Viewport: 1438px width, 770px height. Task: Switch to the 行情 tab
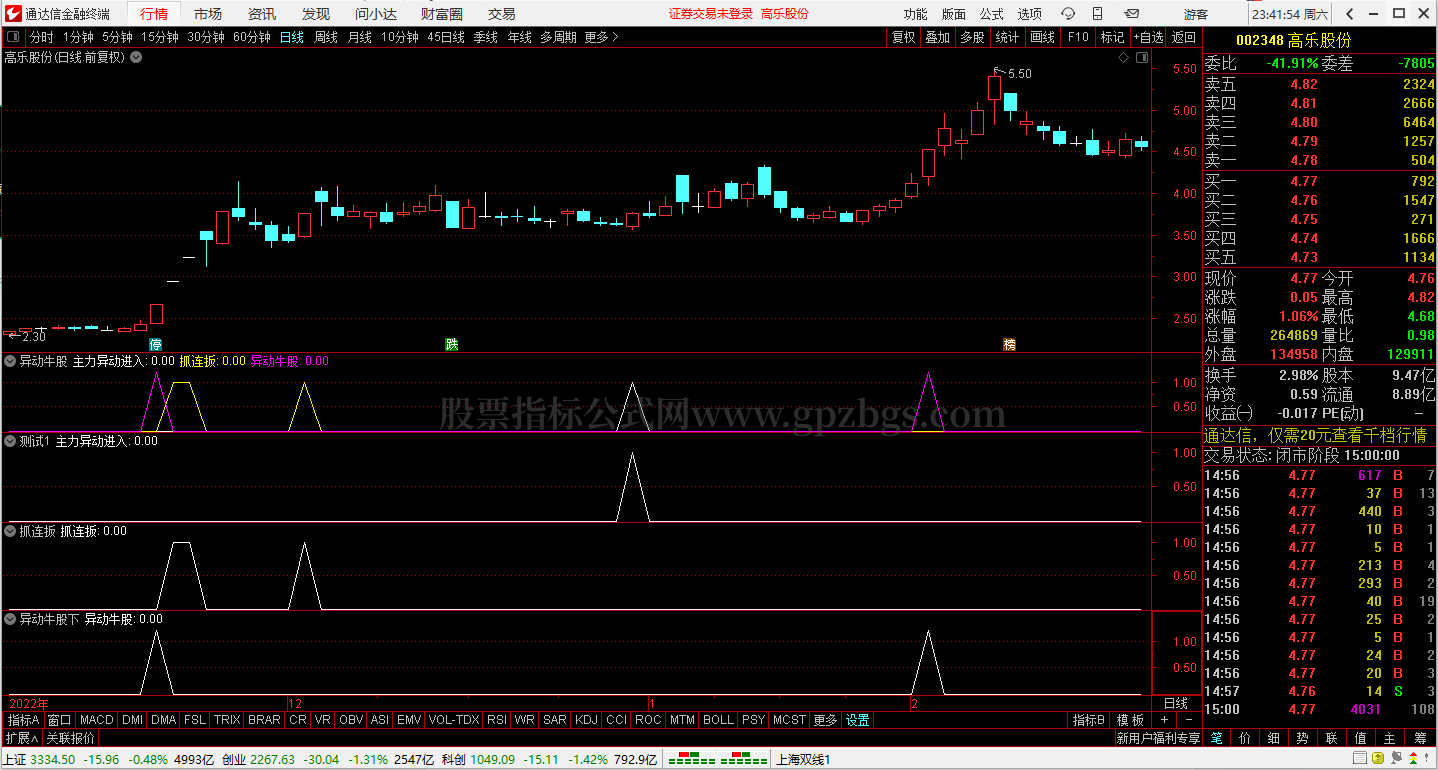(x=154, y=14)
